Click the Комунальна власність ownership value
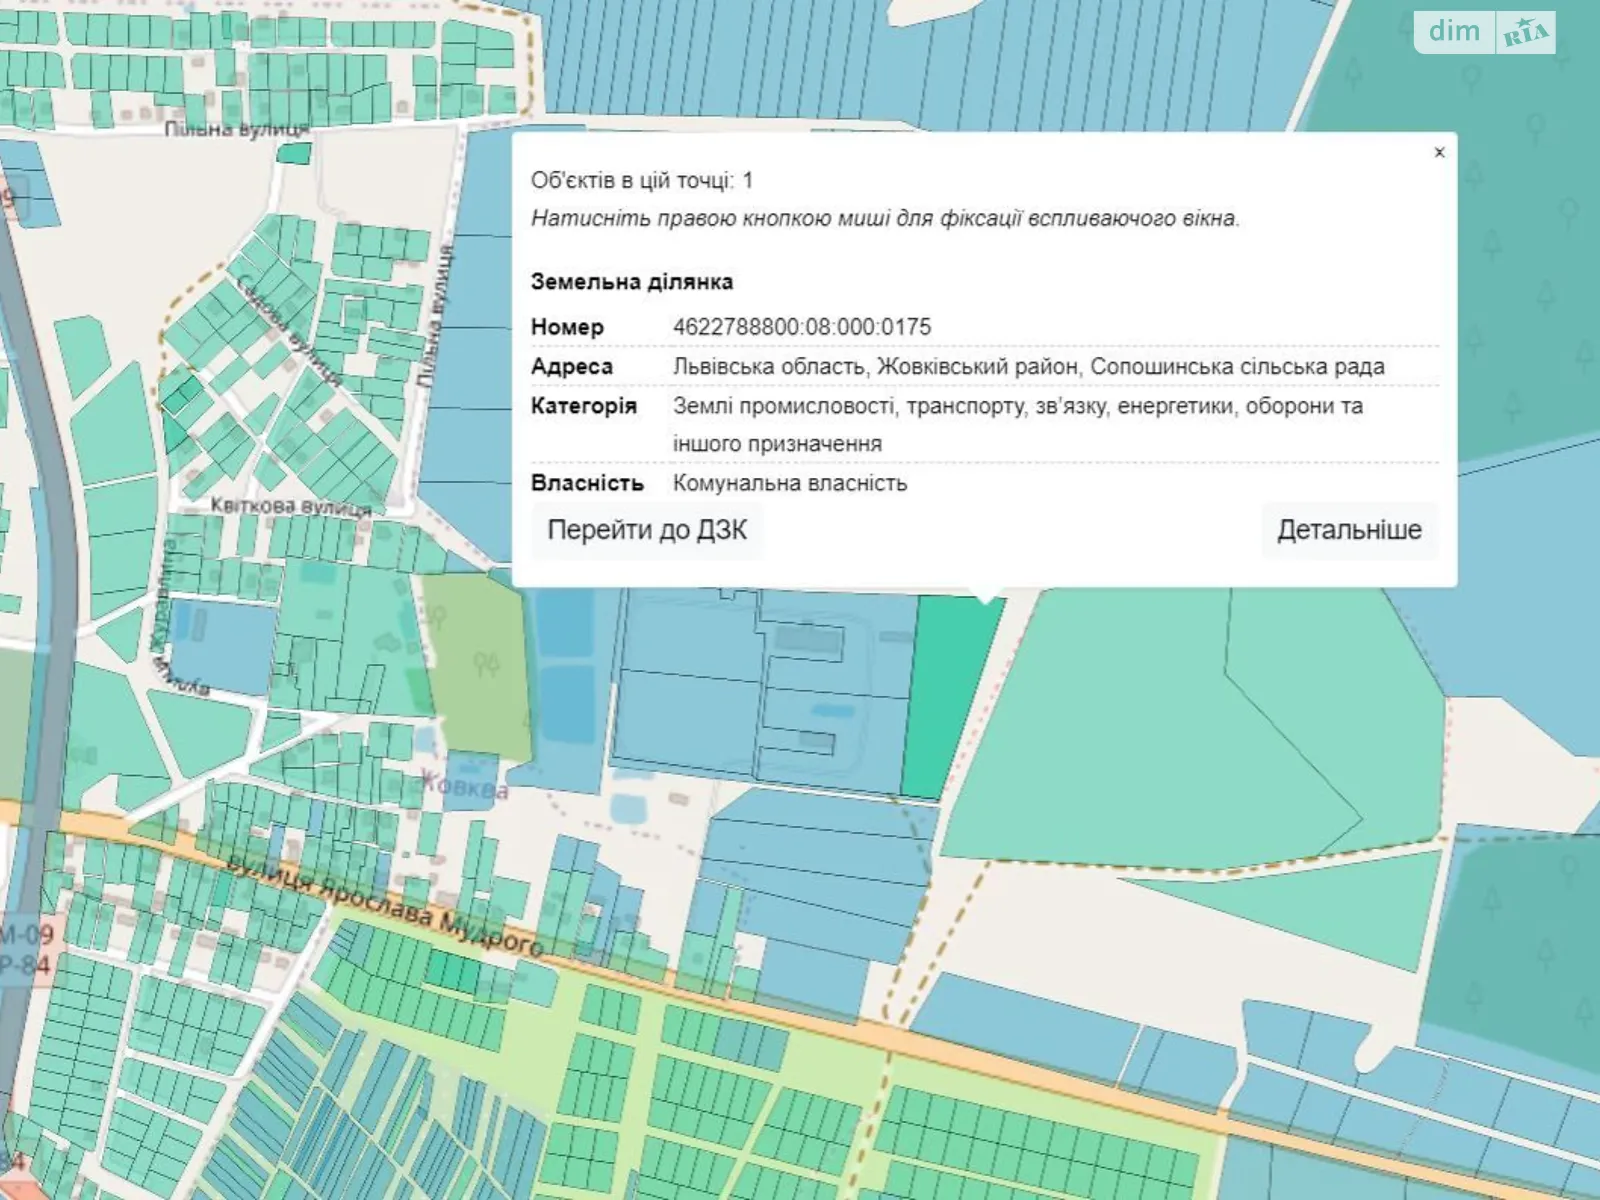 click(790, 483)
